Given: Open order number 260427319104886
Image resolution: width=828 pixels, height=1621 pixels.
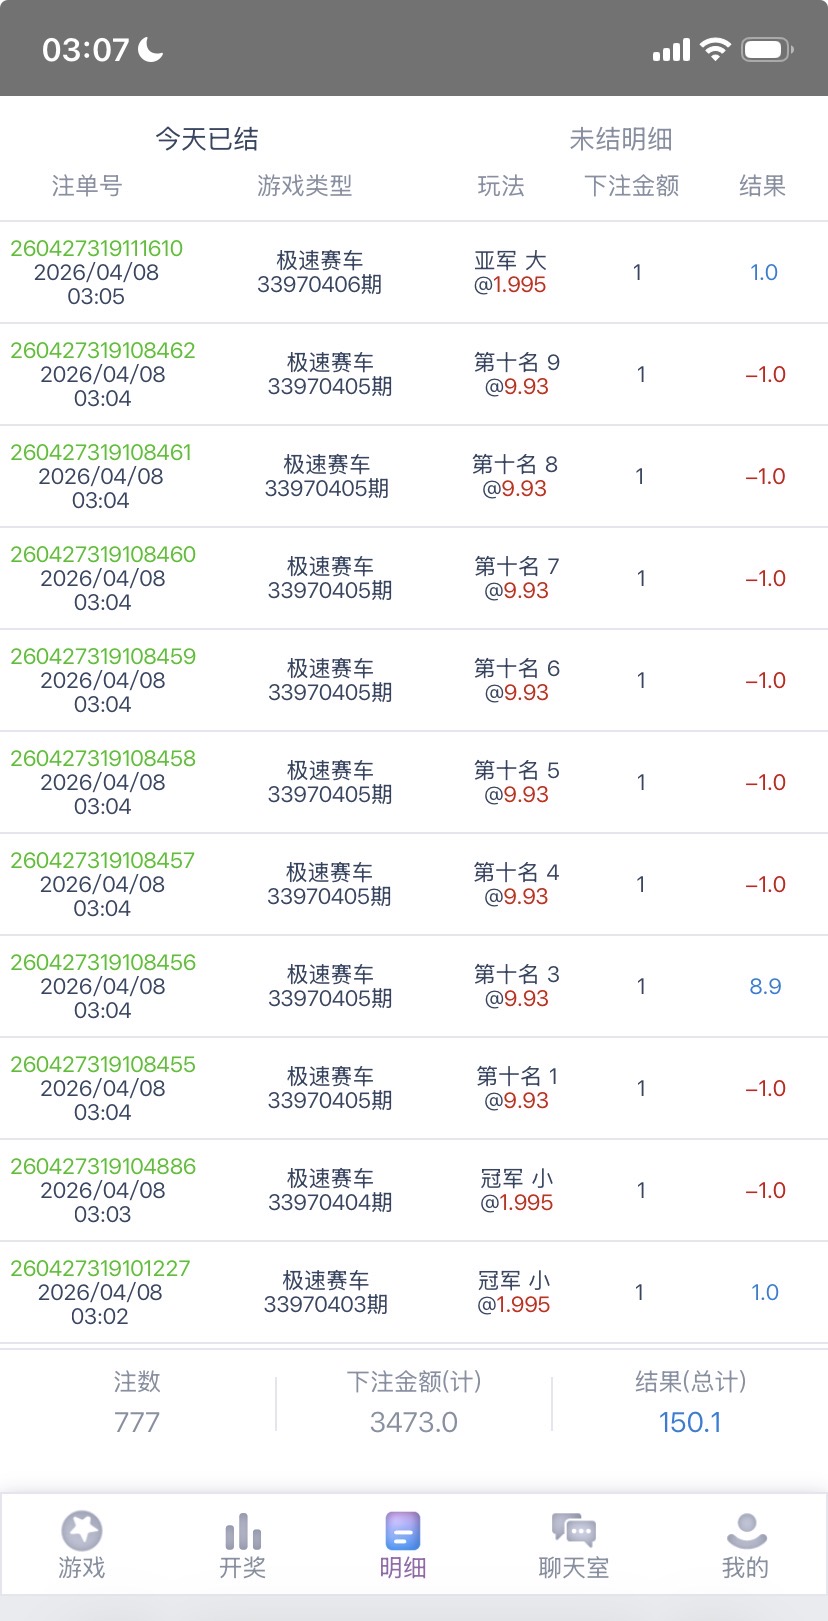Looking at the screenshot, I should [103, 1166].
